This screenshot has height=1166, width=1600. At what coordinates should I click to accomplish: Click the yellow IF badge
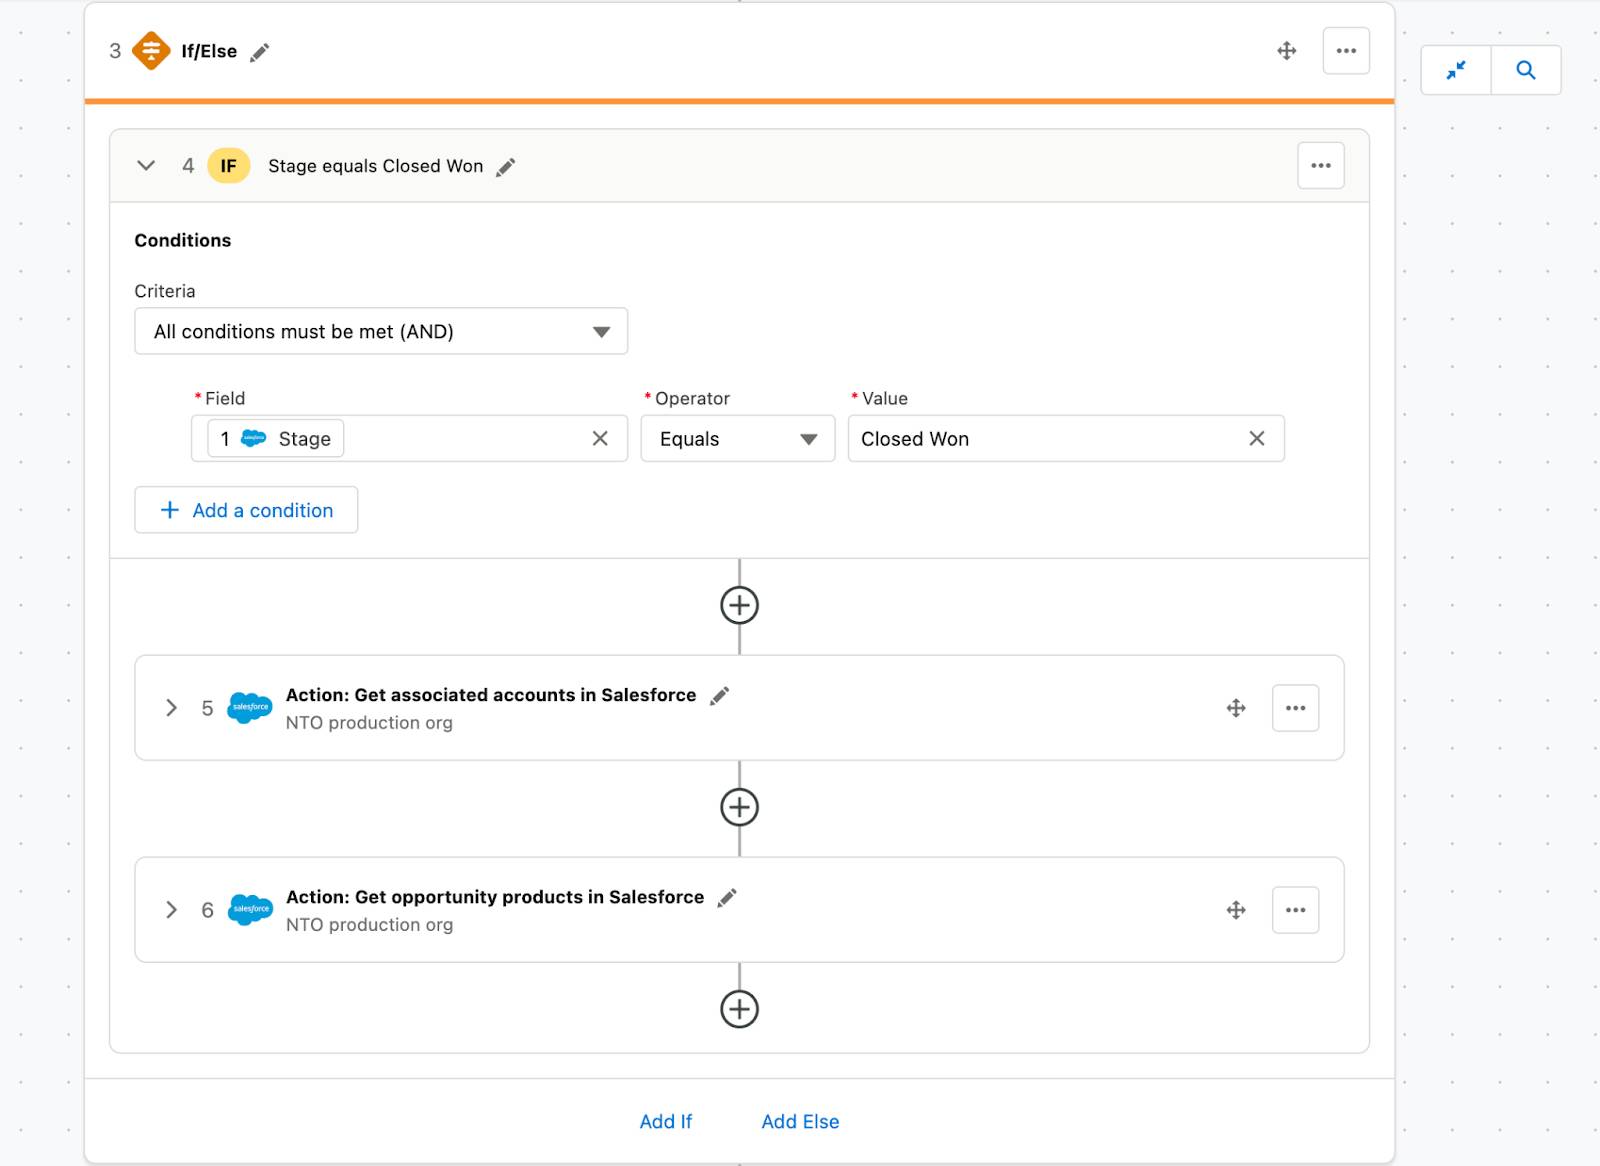228,166
